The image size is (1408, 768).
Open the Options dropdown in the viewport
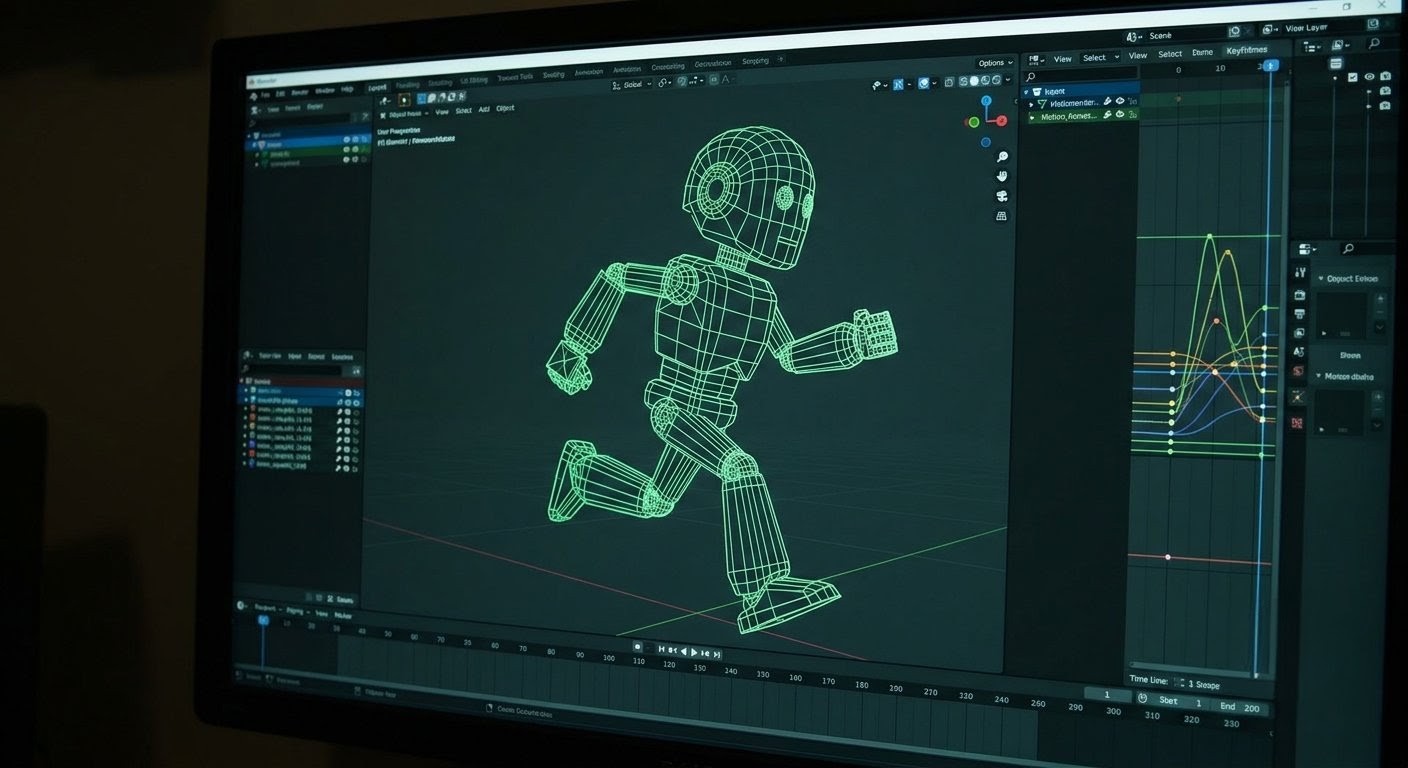tap(995, 63)
